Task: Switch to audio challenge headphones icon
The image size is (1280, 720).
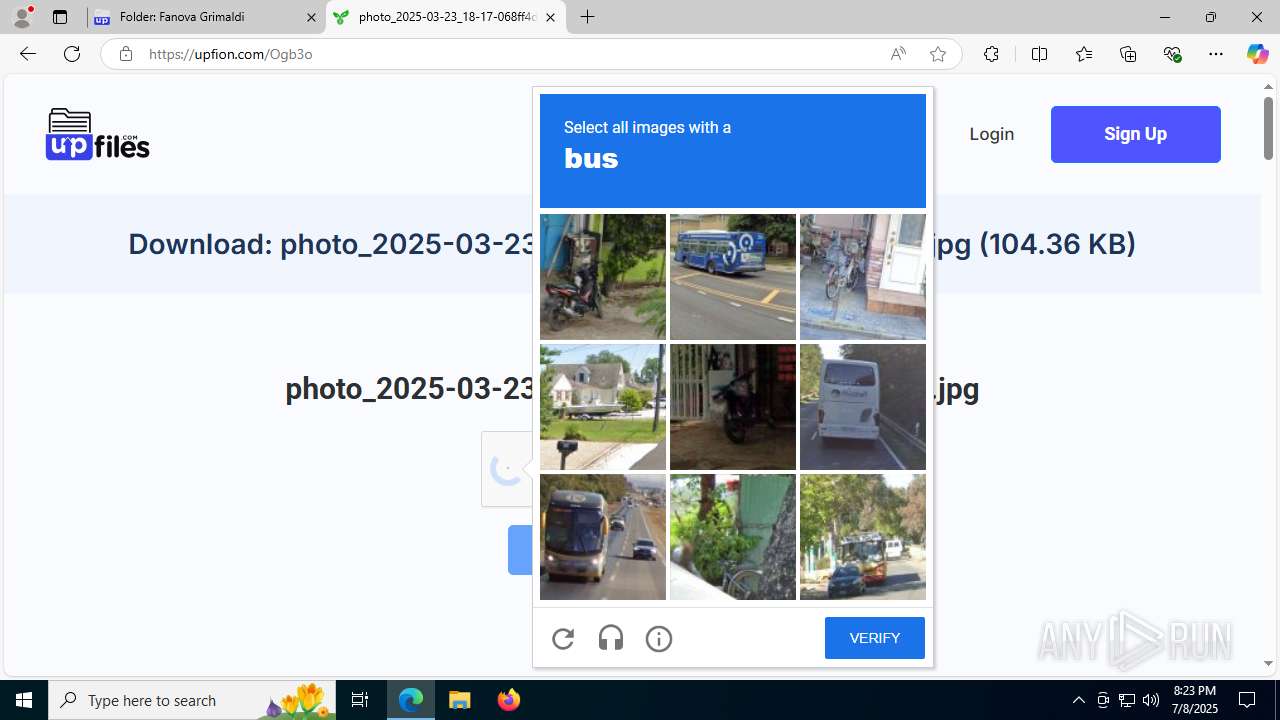Action: pos(611,638)
